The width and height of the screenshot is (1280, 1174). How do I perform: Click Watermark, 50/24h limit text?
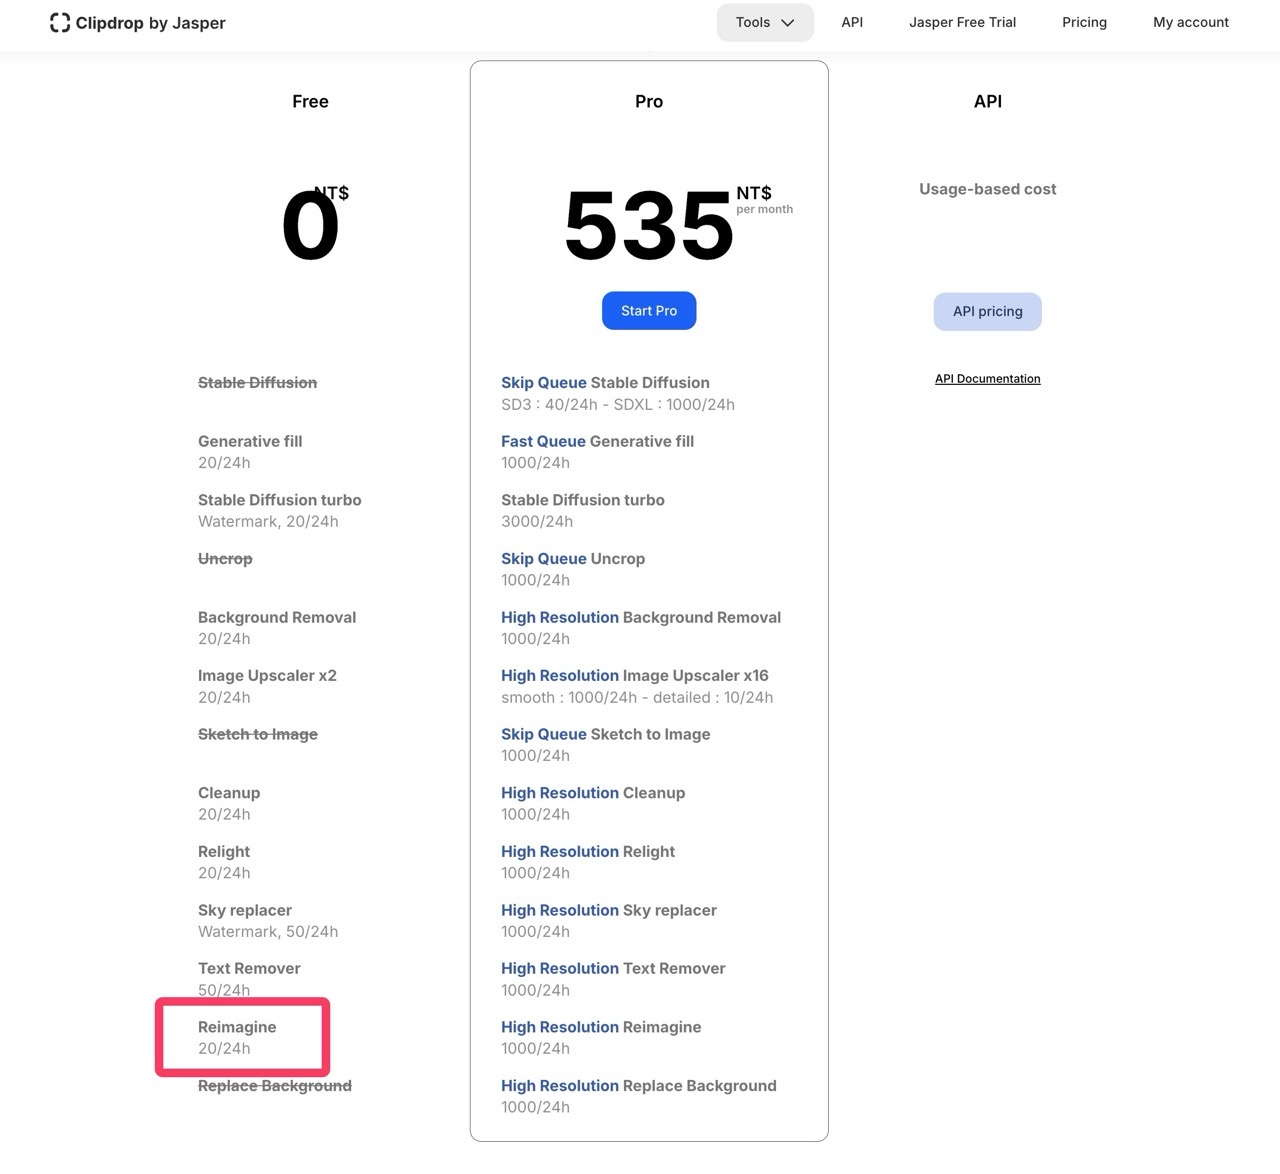coord(268,932)
